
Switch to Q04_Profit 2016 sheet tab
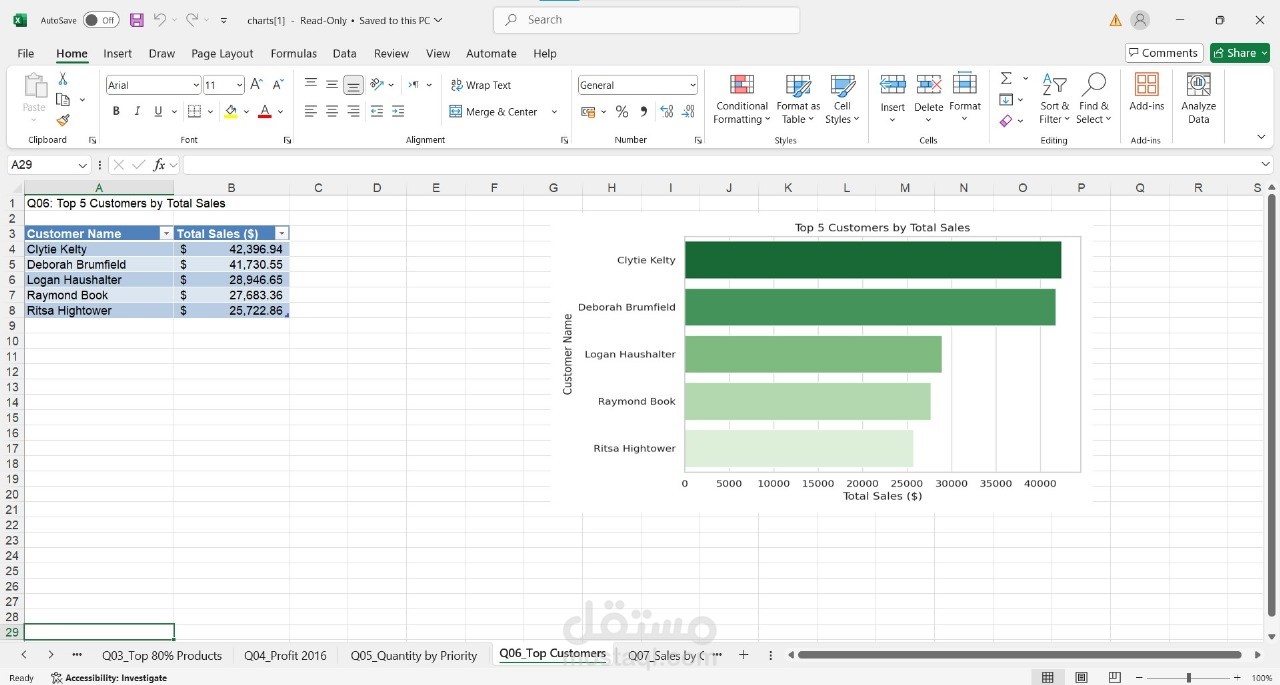point(285,655)
